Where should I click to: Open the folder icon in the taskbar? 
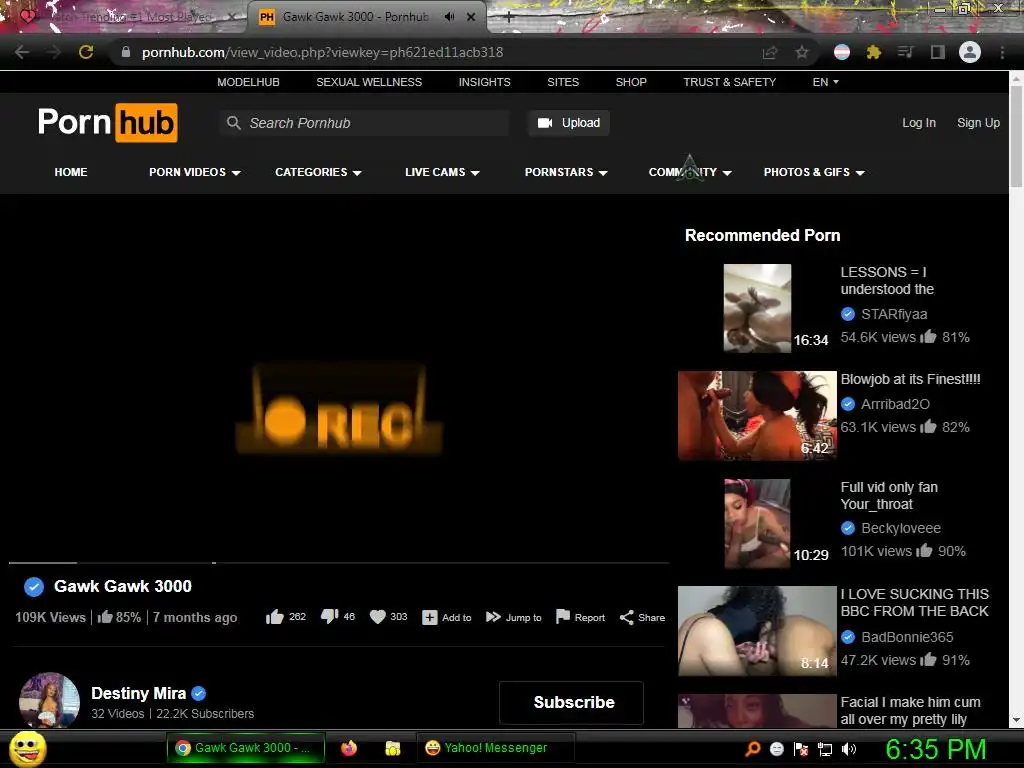392,748
